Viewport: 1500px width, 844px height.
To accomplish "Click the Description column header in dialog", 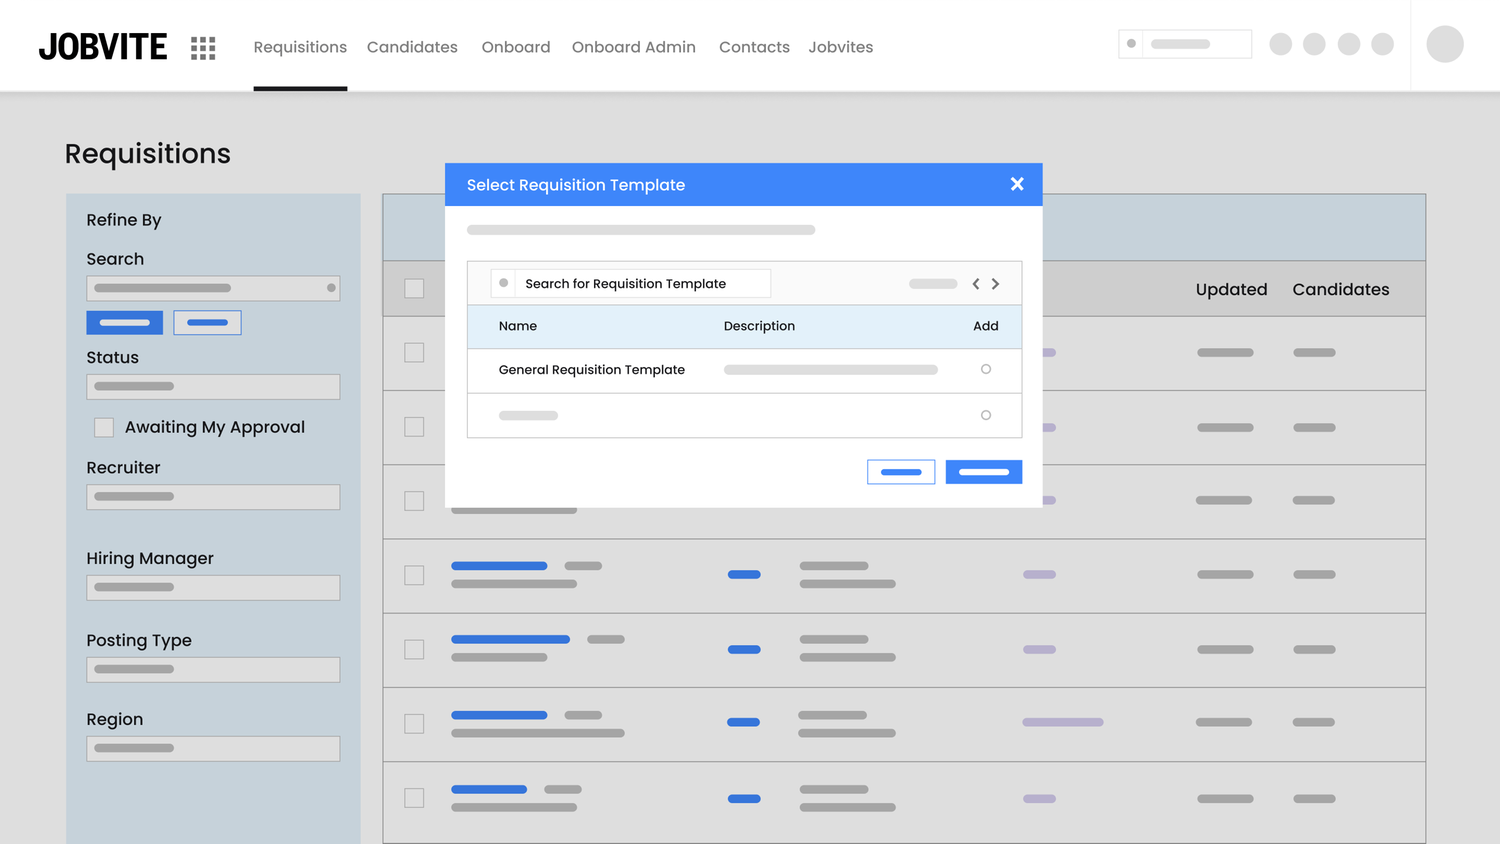I will [759, 326].
